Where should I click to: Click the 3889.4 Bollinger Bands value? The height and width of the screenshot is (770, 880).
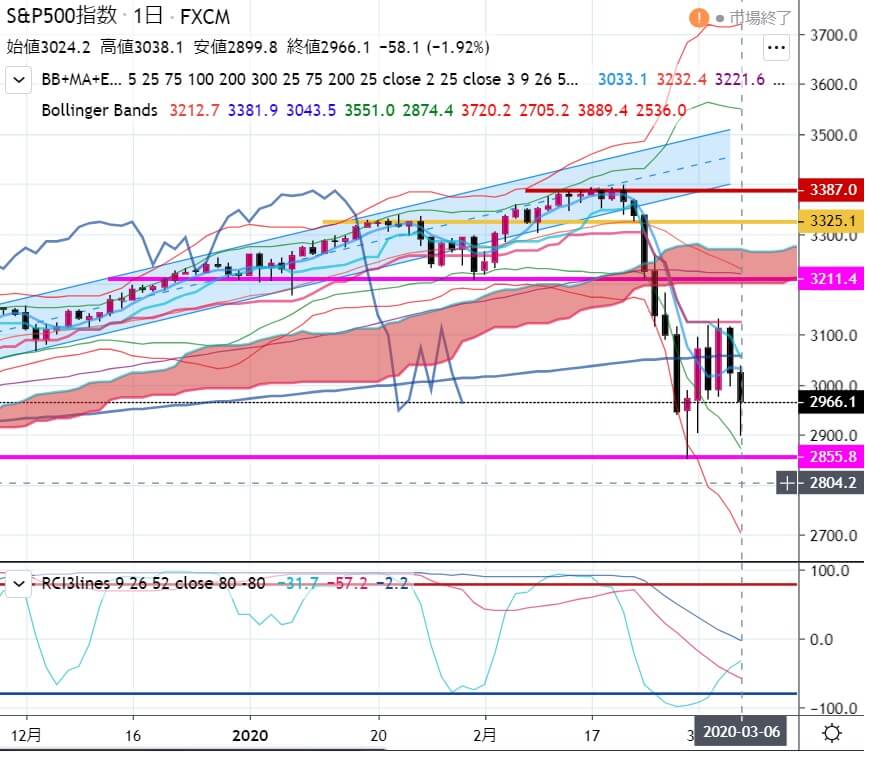coord(603,110)
